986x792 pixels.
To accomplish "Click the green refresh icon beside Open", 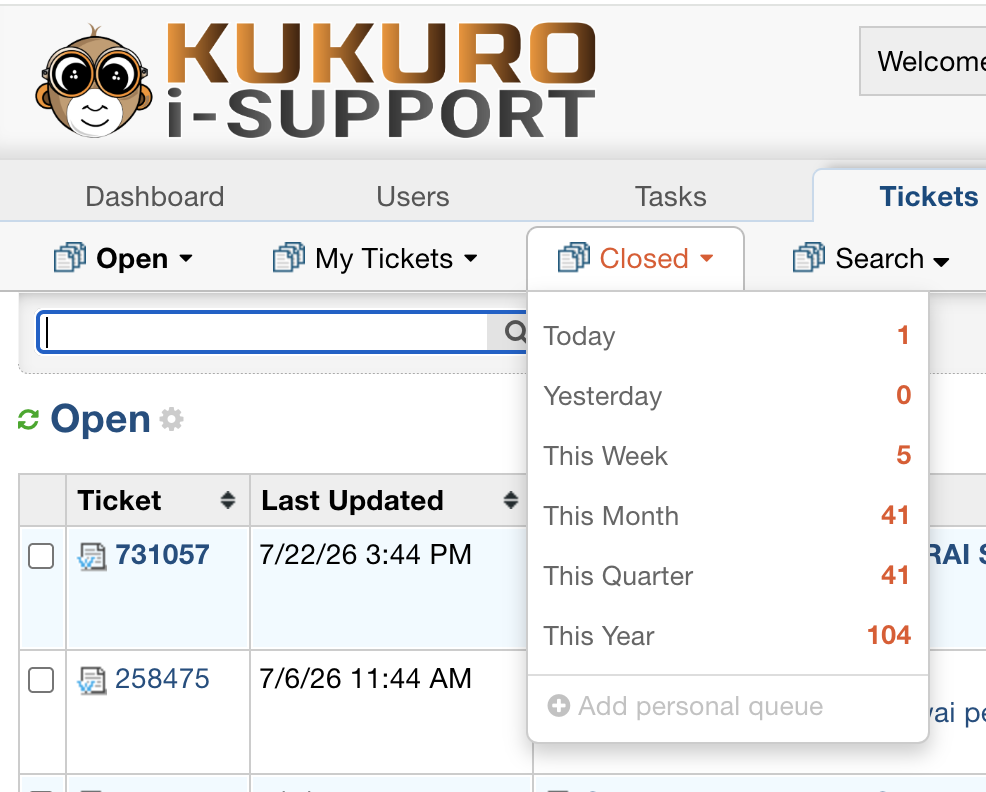I will tap(28, 420).
